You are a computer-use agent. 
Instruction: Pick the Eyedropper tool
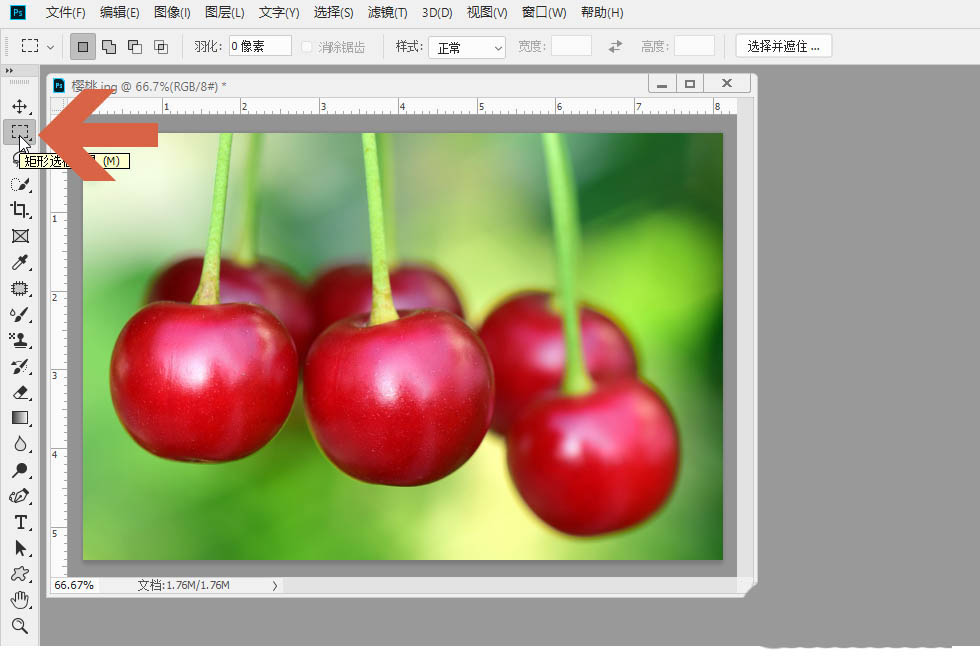(19, 263)
